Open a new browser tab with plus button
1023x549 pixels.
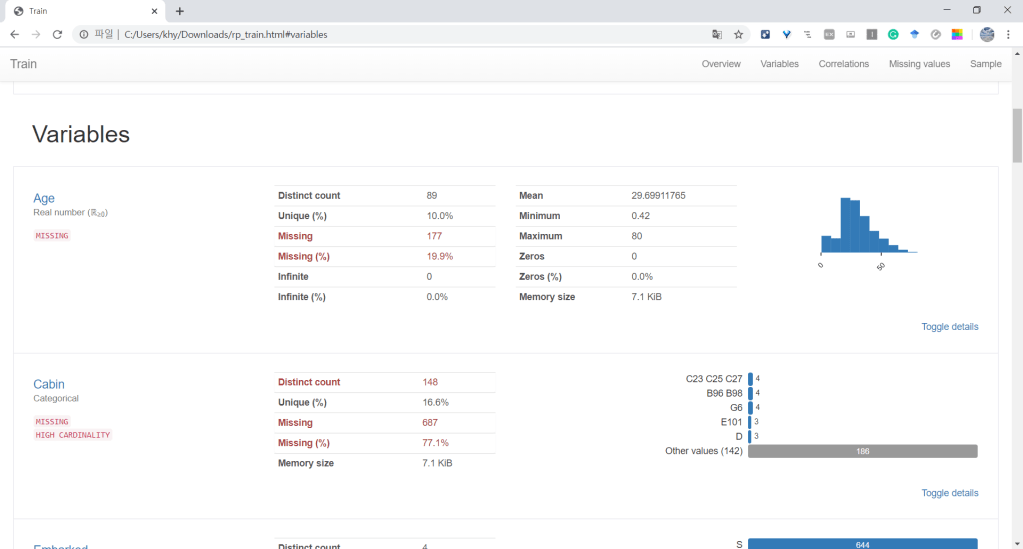point(180,11)
